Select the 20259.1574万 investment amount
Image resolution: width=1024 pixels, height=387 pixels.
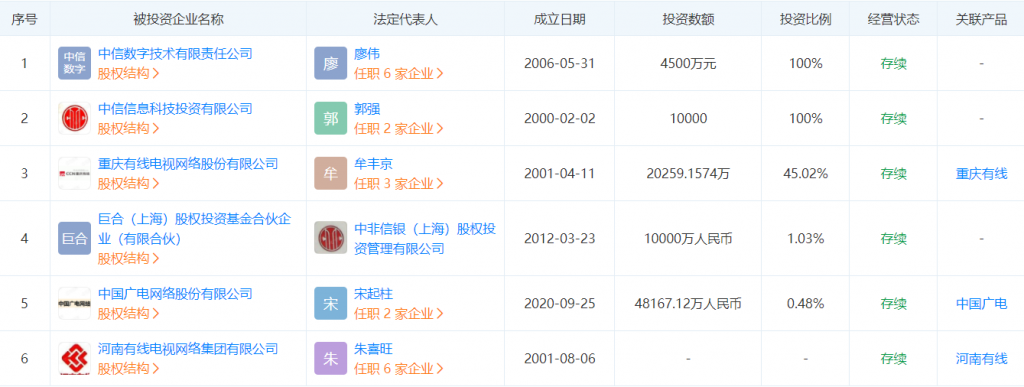tap(688, 174)
